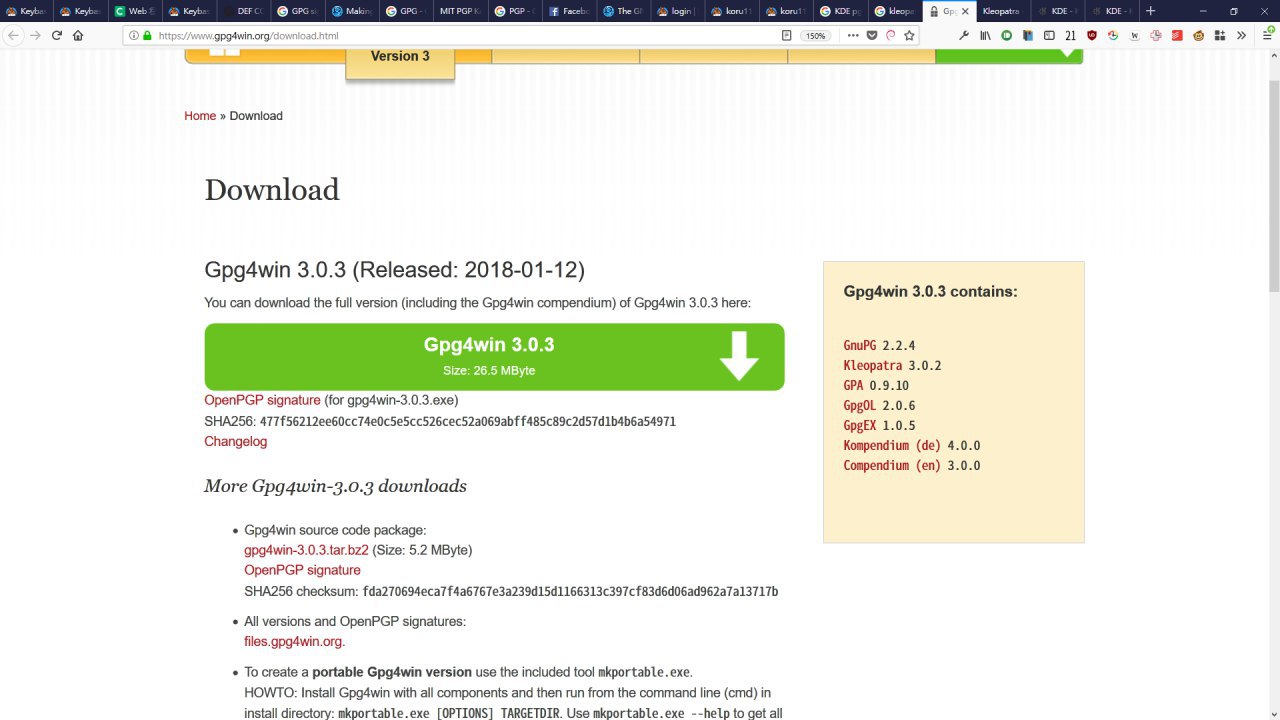Image resolution: width=1280 pixels, height=720 pixels.
Task: Click the multicolor circle extension icon
Action: (x=1113, y=36)
